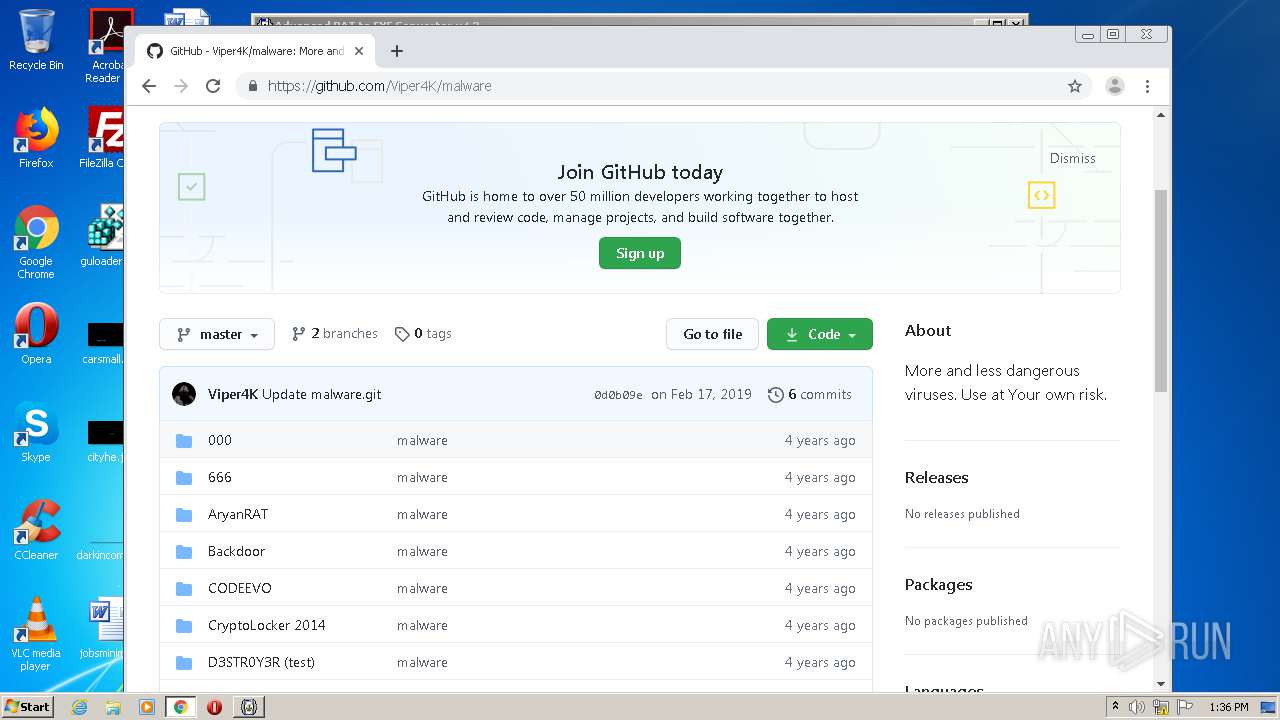Click the Releases heading
The width and height of the screenshot is (1280, 720).
[937, 477]
